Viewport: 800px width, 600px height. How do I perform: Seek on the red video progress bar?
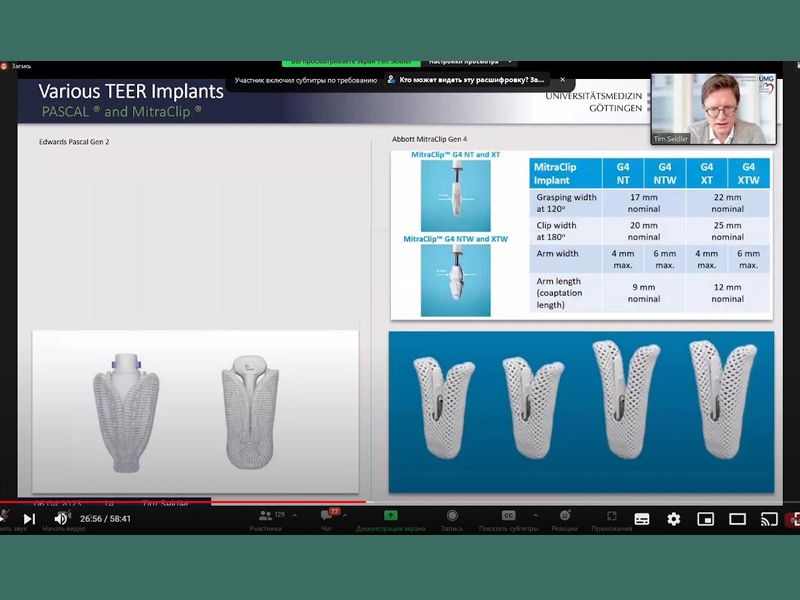(x=300, y=502)
